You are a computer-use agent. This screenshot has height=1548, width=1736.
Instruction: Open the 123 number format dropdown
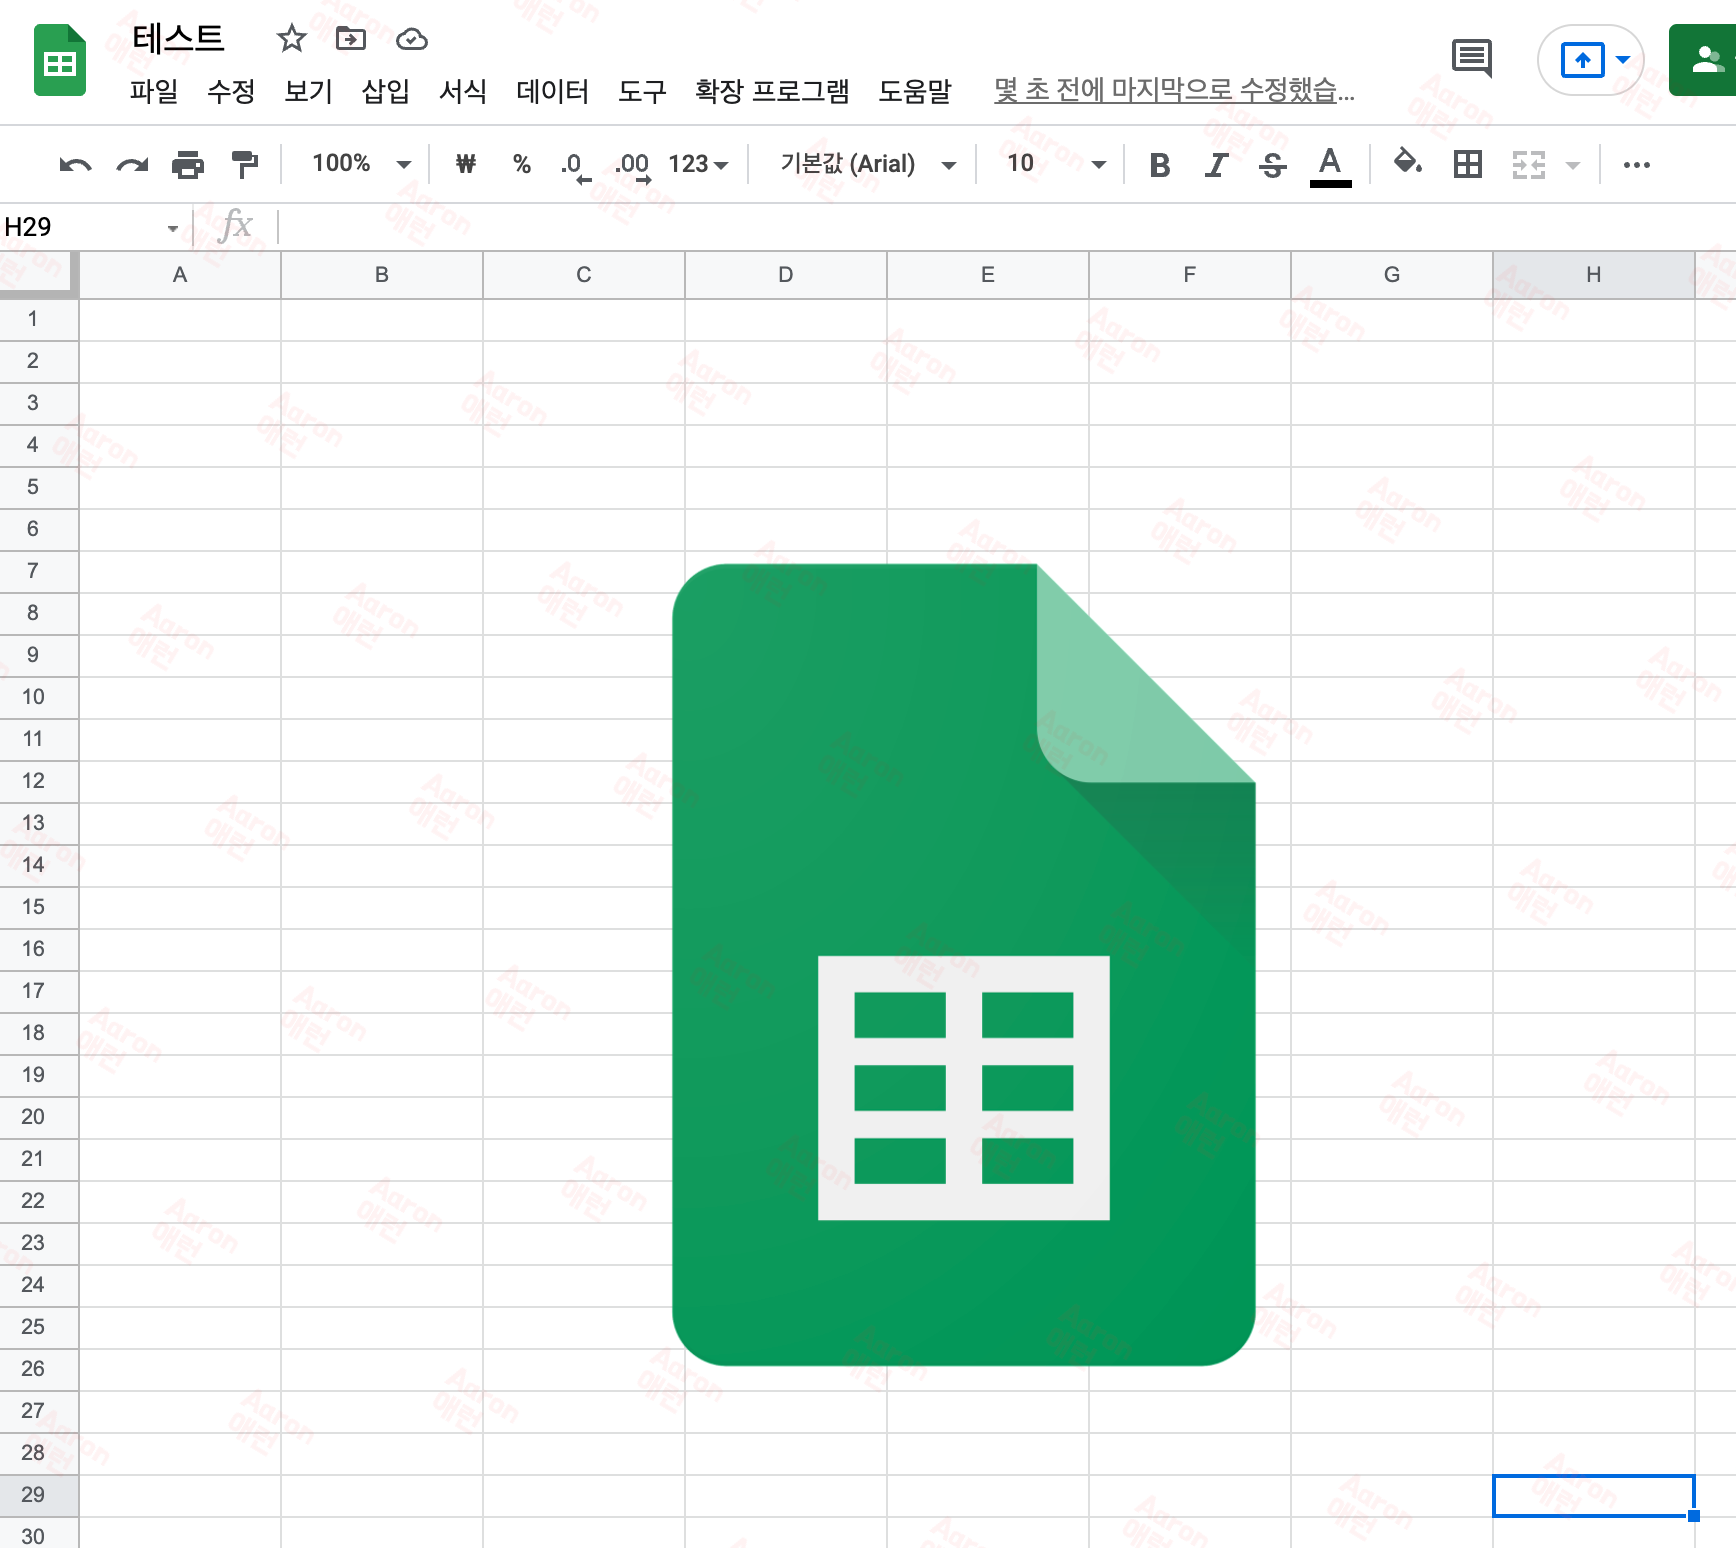tap(698, 164)
